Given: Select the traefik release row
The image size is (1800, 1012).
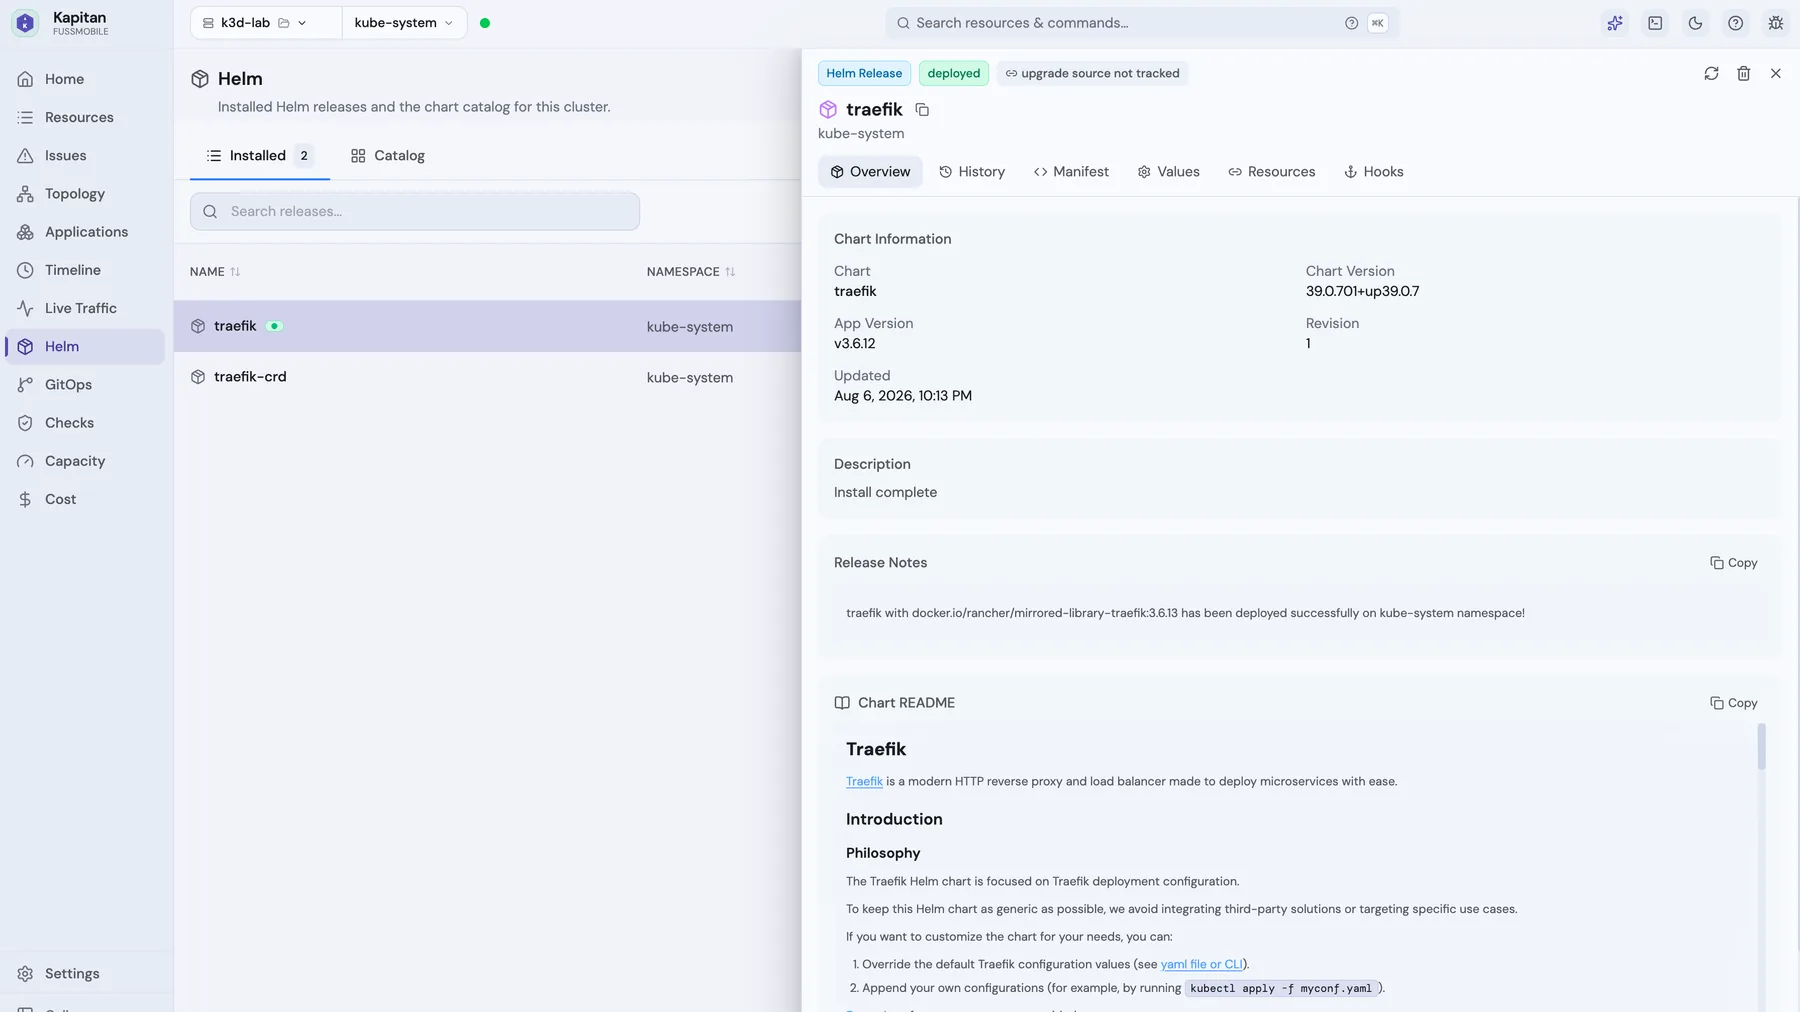Looking at the screenshot, I should click(x=487, y=326).
